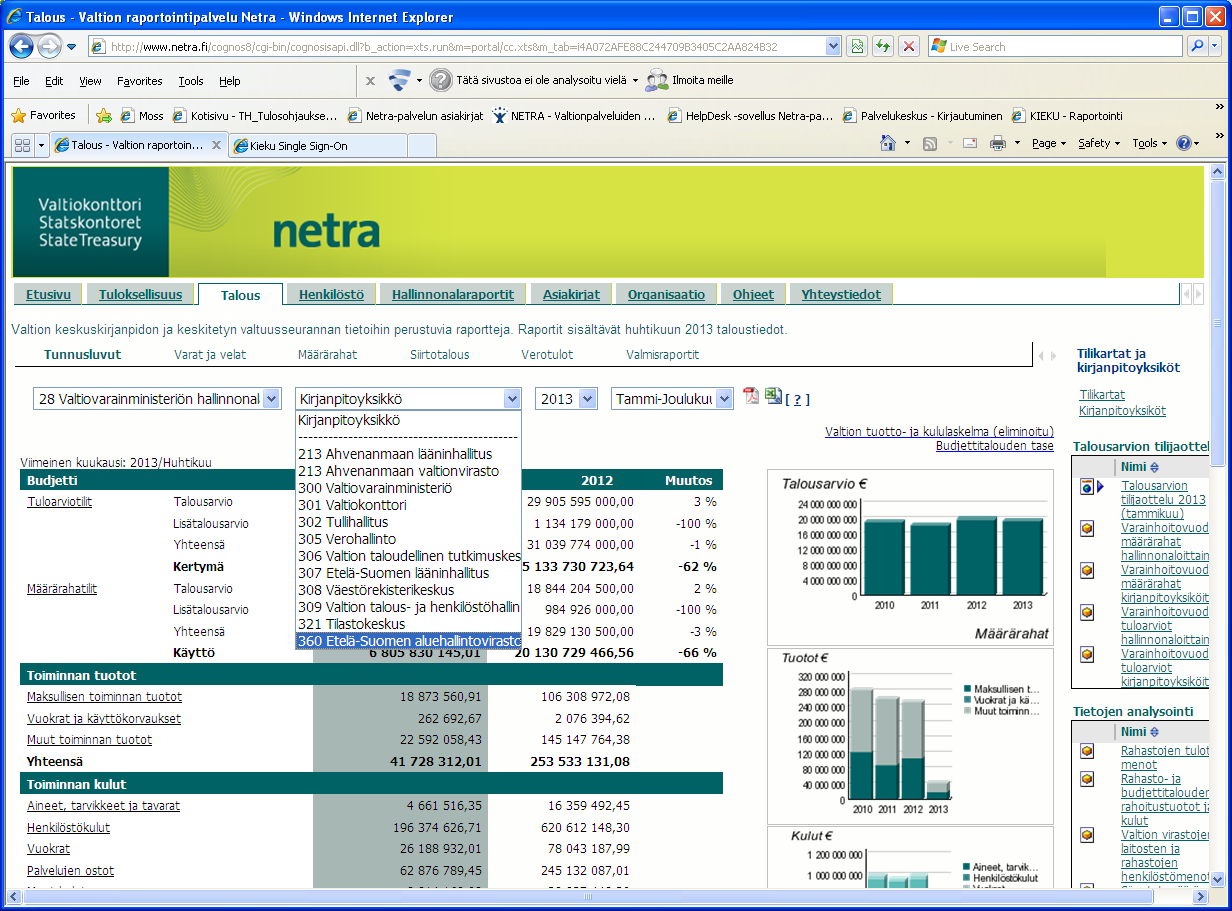Pick 321 Tilastokeskus from the dropdown list
The image size is (1232, 911).
(x=408, y=624)
